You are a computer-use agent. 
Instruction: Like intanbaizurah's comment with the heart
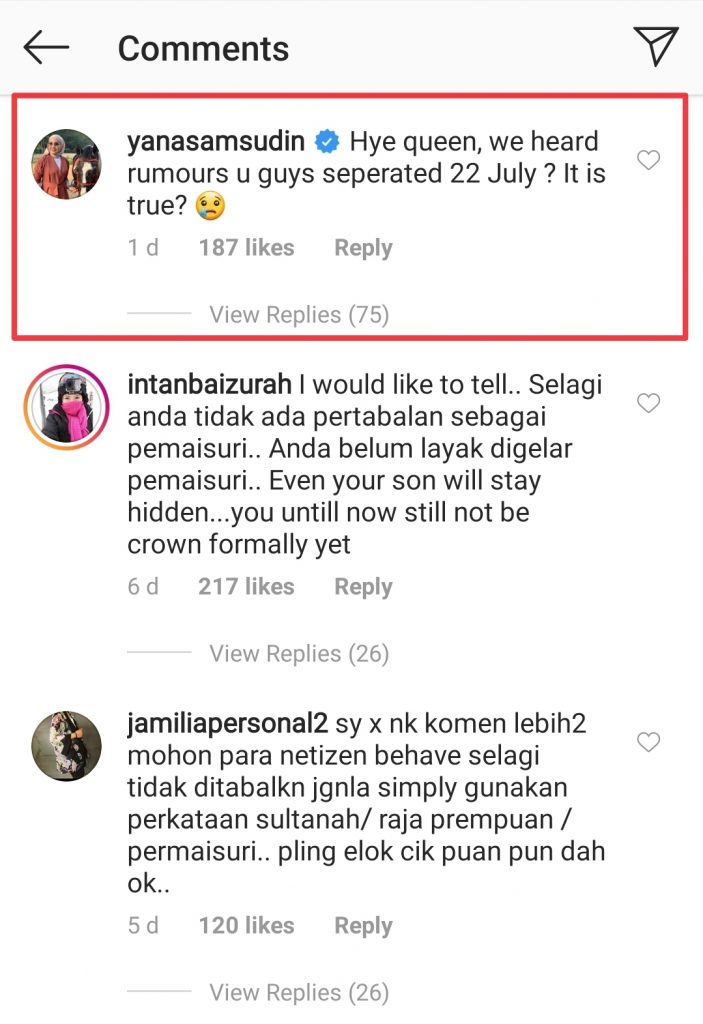pos(648,403)
